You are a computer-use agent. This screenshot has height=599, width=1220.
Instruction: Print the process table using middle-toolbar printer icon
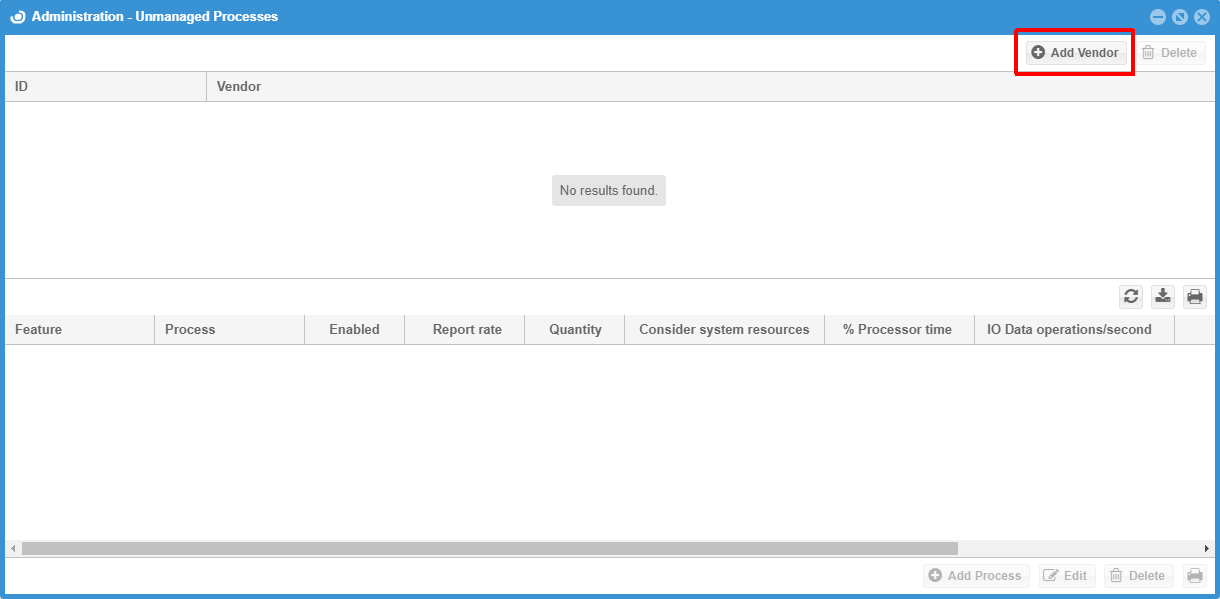[1195, 296]
